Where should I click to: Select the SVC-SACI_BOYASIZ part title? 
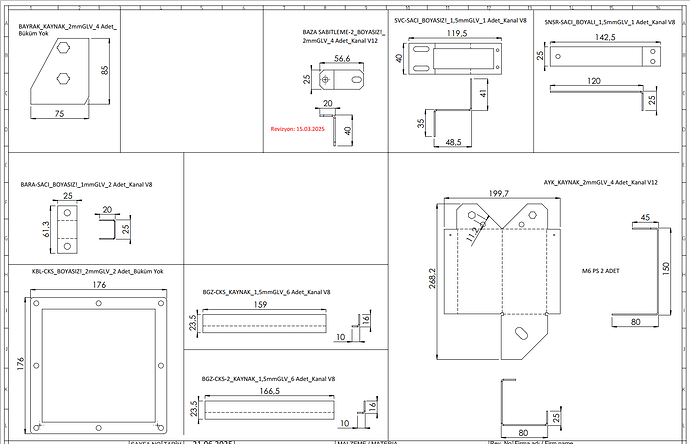460,19
